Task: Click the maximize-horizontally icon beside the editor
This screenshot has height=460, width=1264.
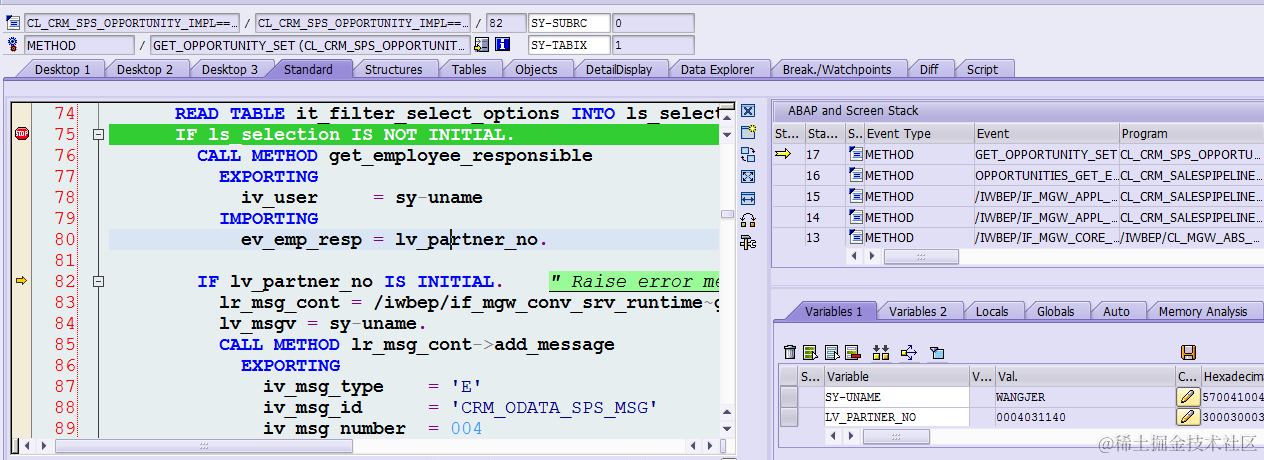Action: (748, 198)
